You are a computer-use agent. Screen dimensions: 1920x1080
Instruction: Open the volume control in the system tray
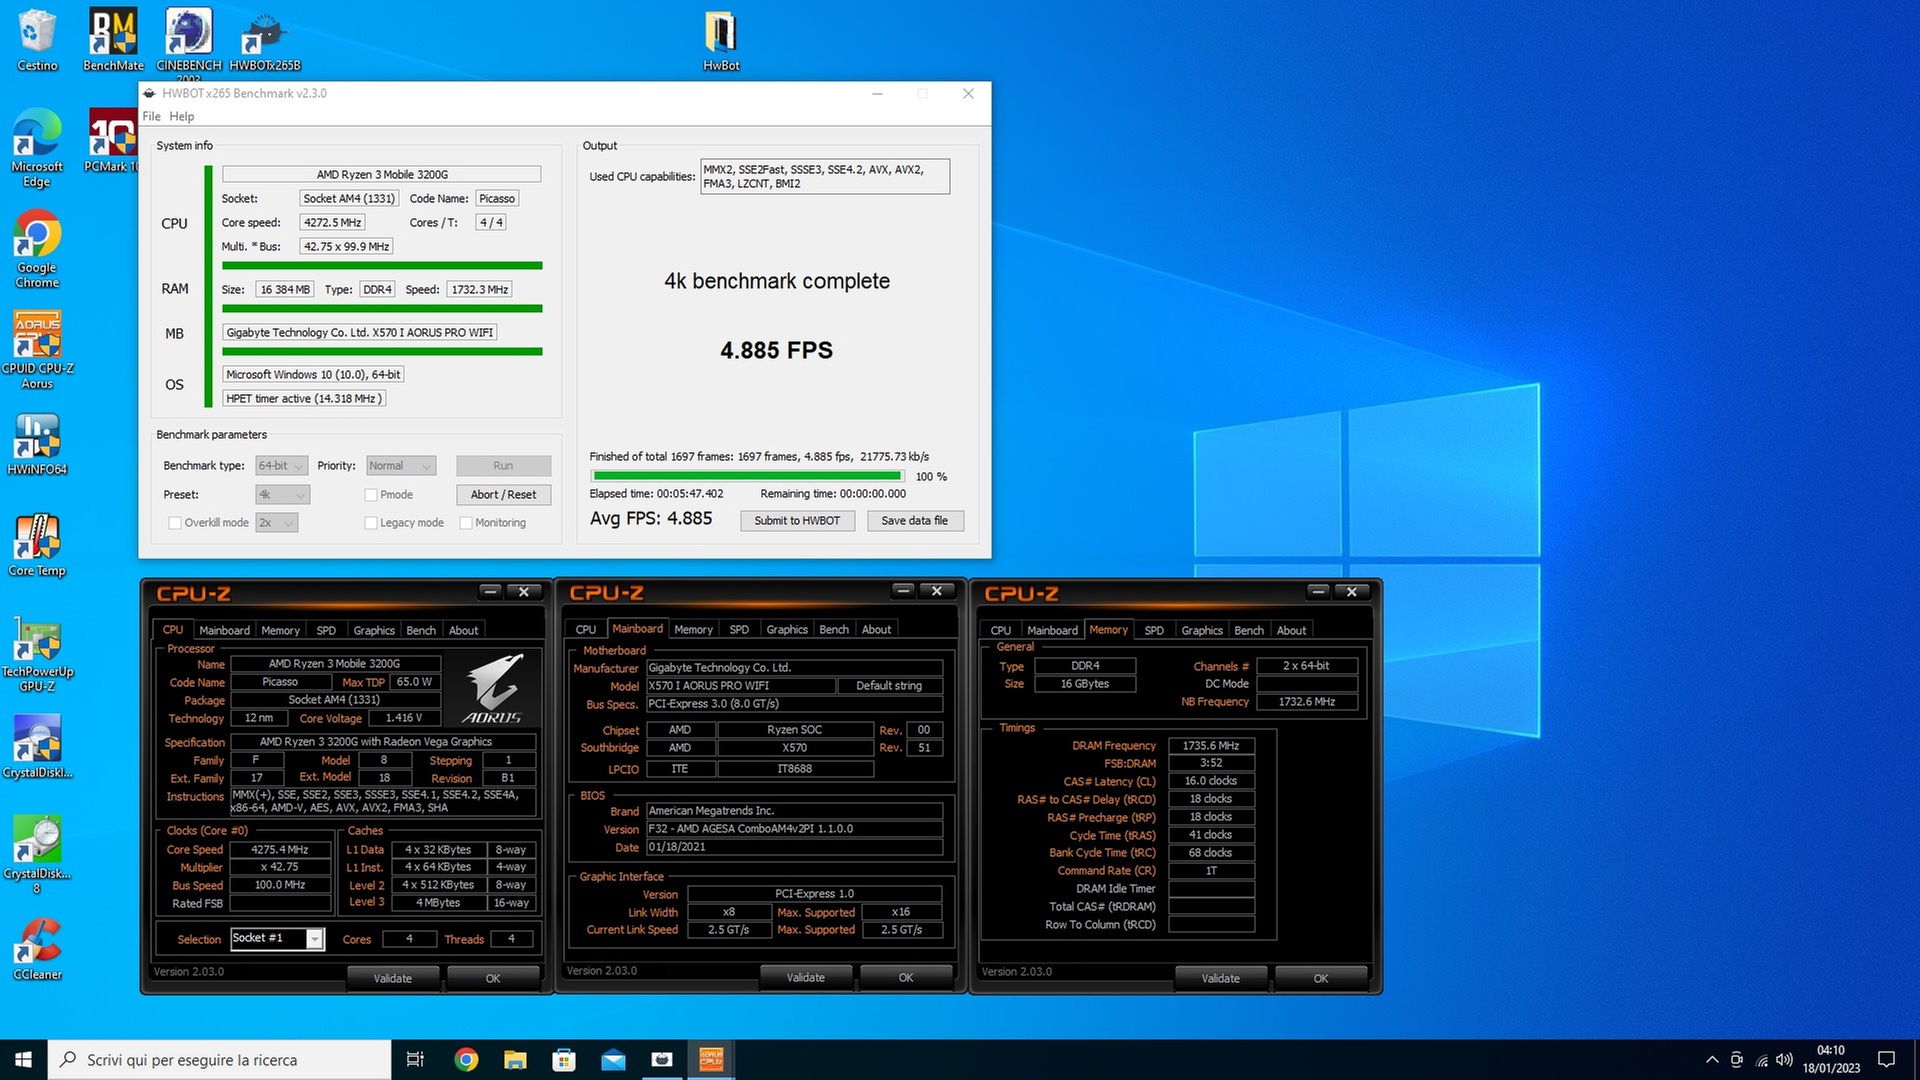[1785, 1060]
